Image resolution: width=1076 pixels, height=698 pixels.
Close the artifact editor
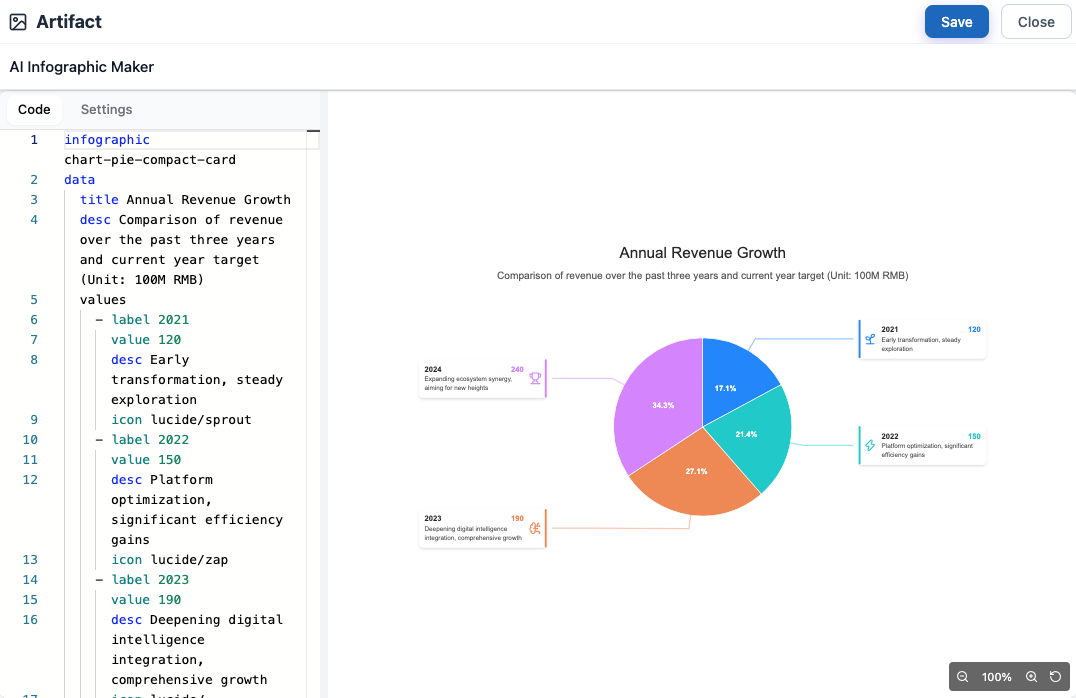click(1036, 22)
